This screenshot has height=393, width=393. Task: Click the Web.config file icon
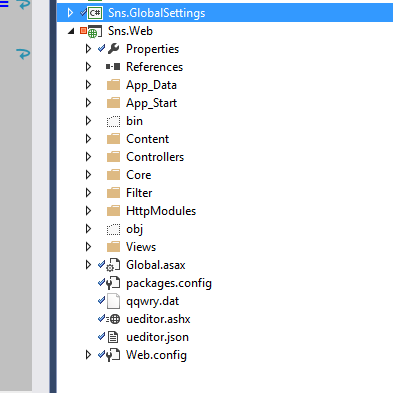pos(113,355)
